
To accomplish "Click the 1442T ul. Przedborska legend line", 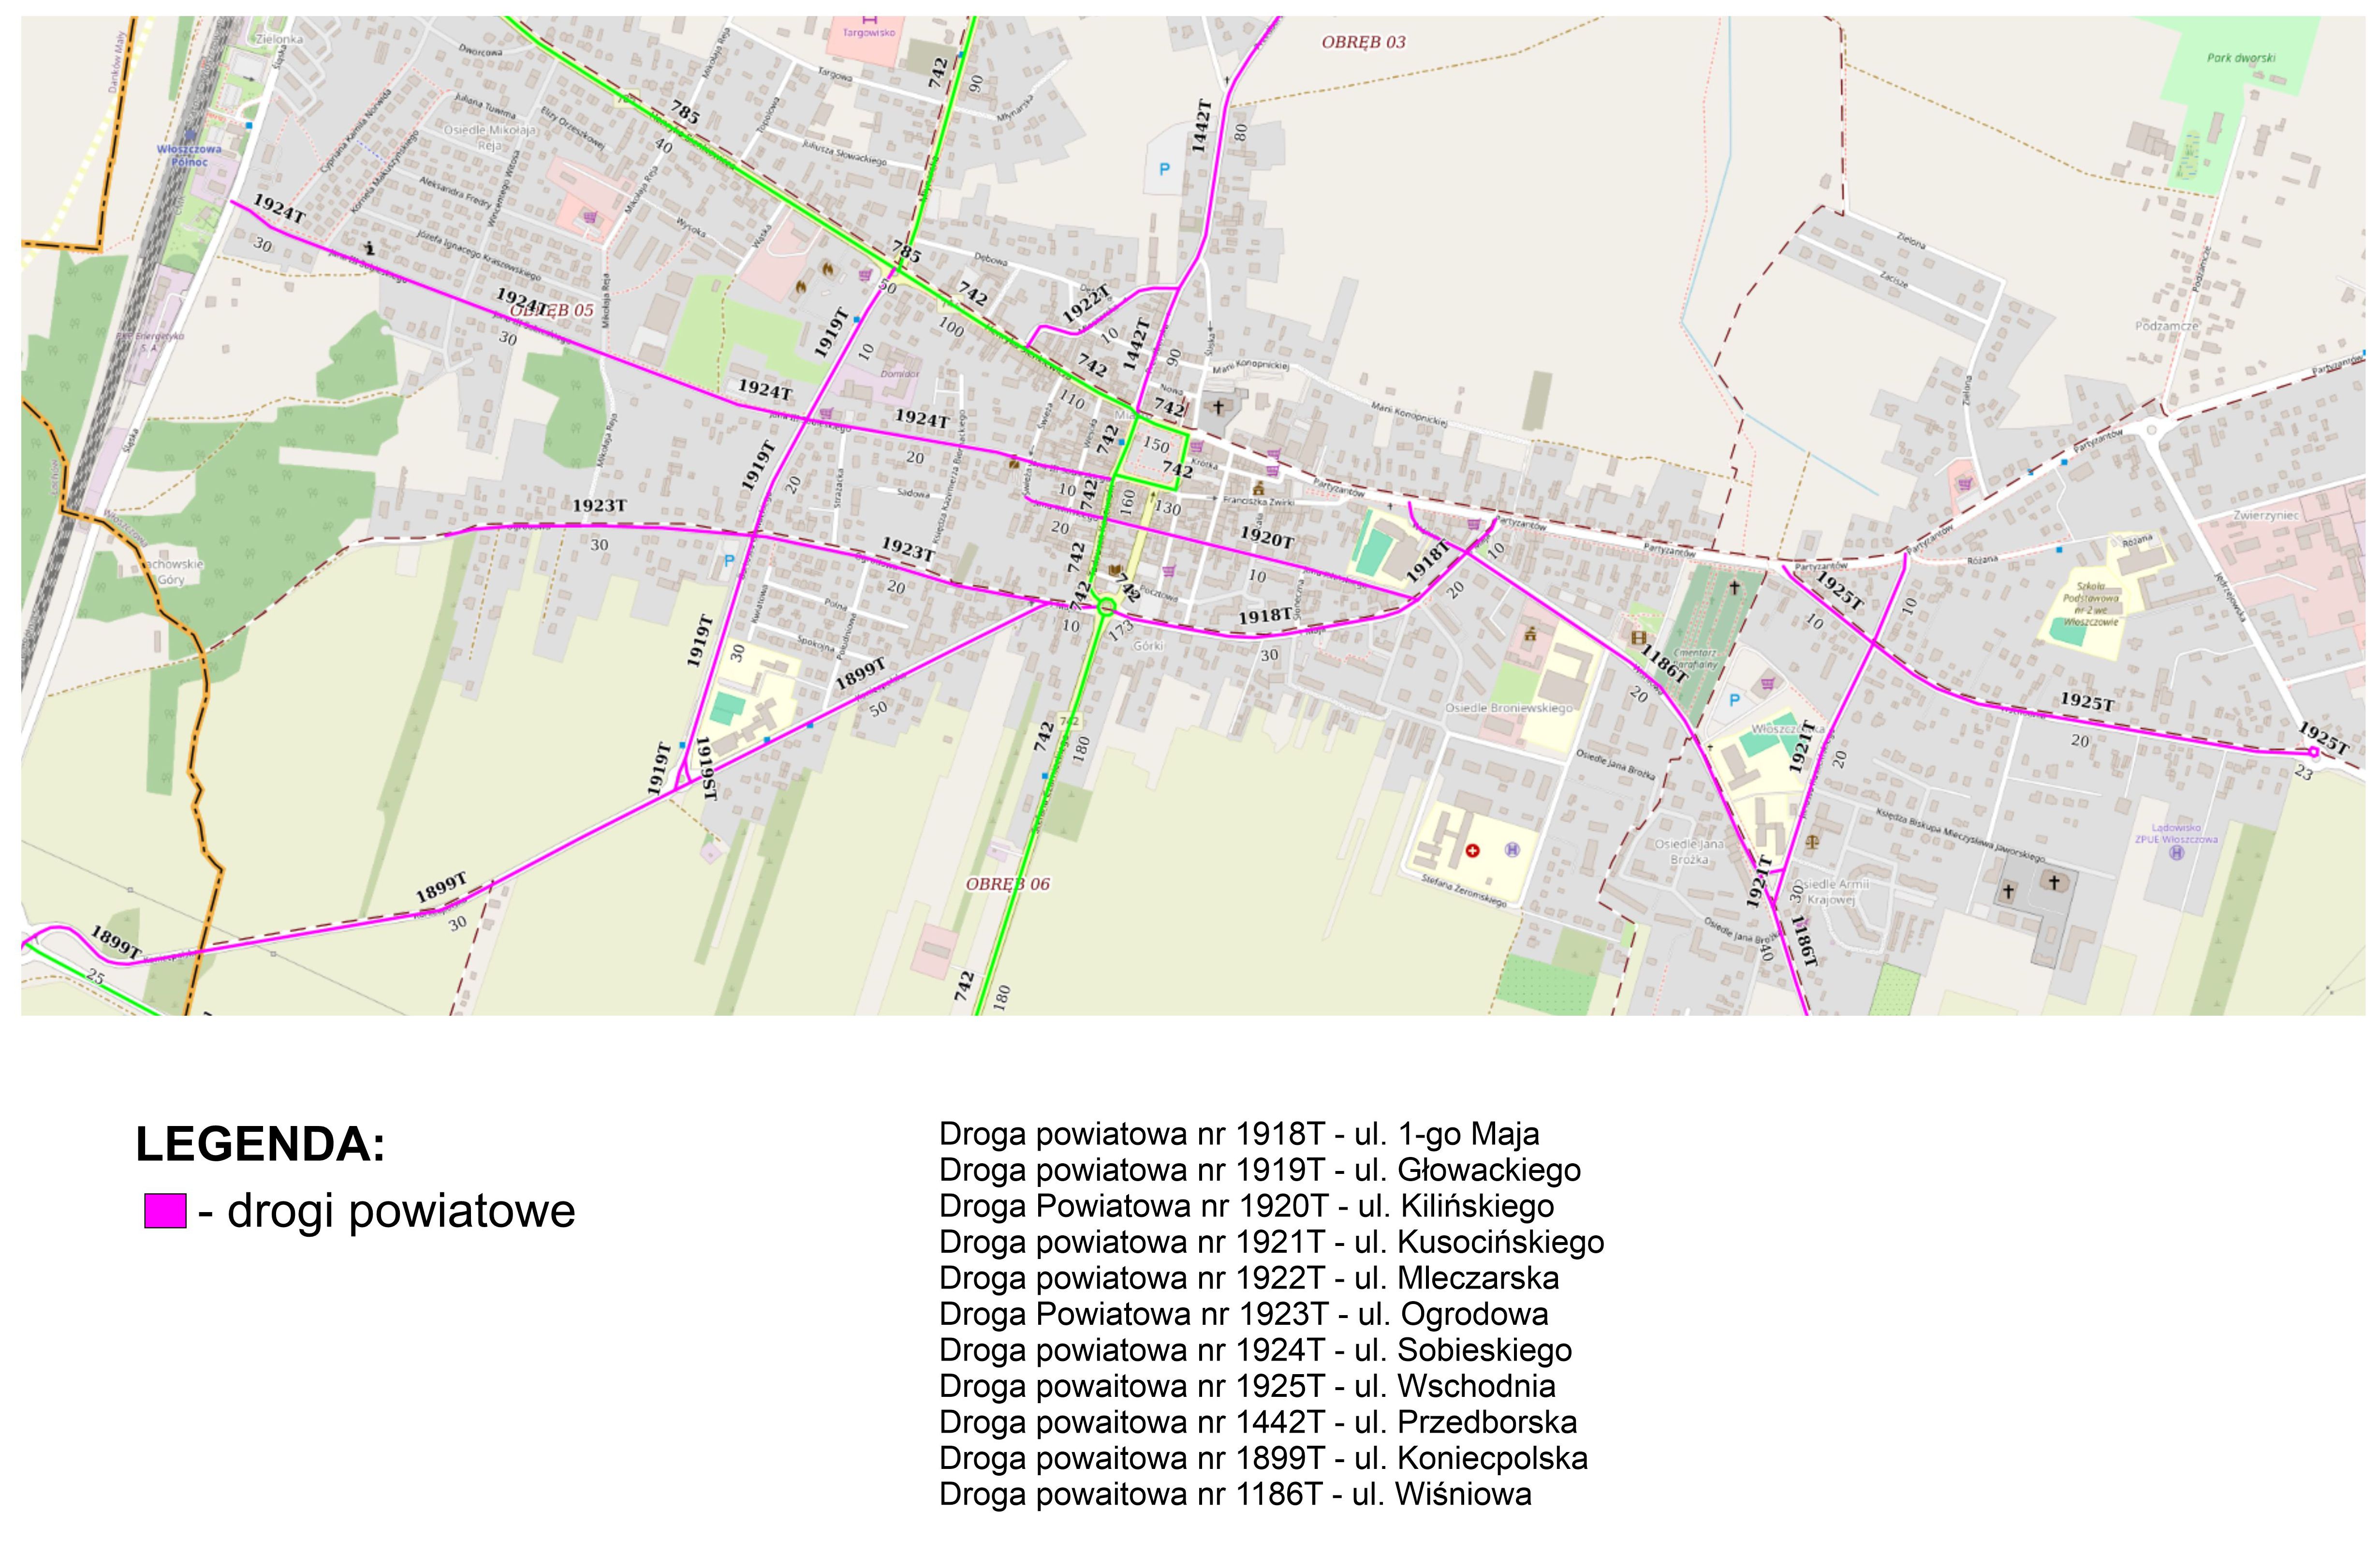I will point(1258,1422).
